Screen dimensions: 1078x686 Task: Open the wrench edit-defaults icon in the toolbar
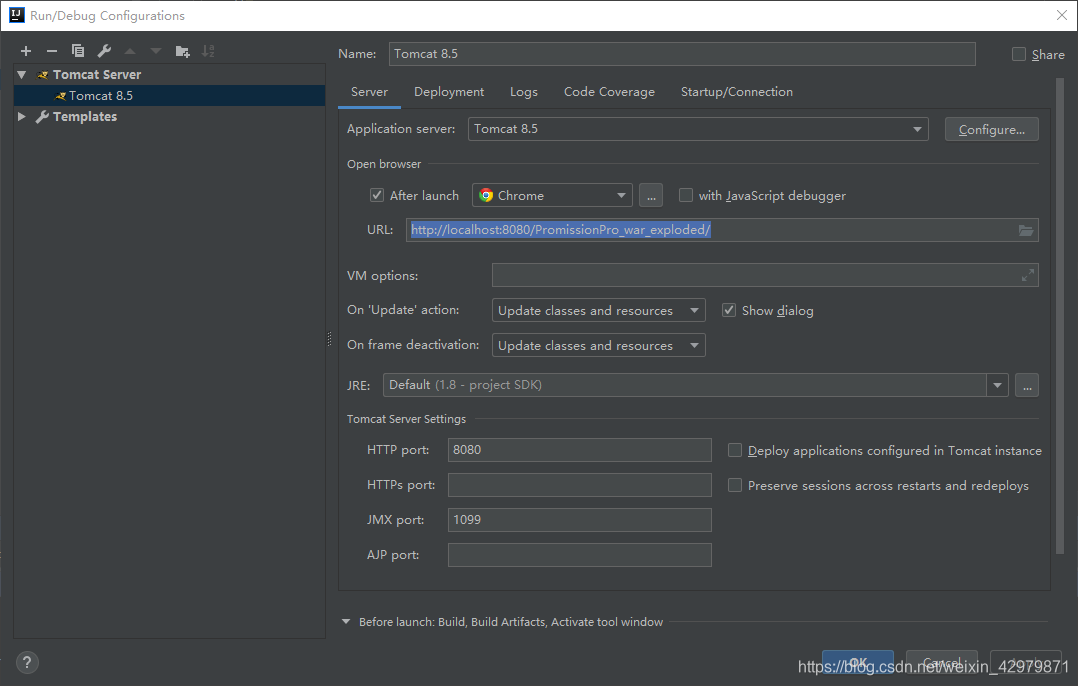104,51
